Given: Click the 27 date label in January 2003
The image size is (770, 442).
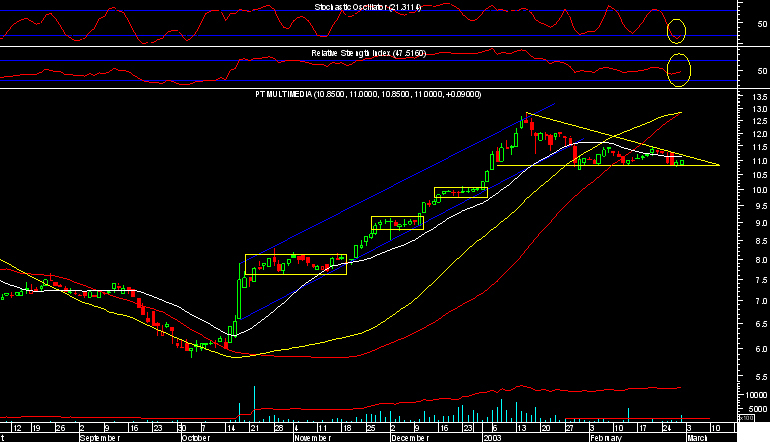Looking at the screenshot, I should 569,428.
